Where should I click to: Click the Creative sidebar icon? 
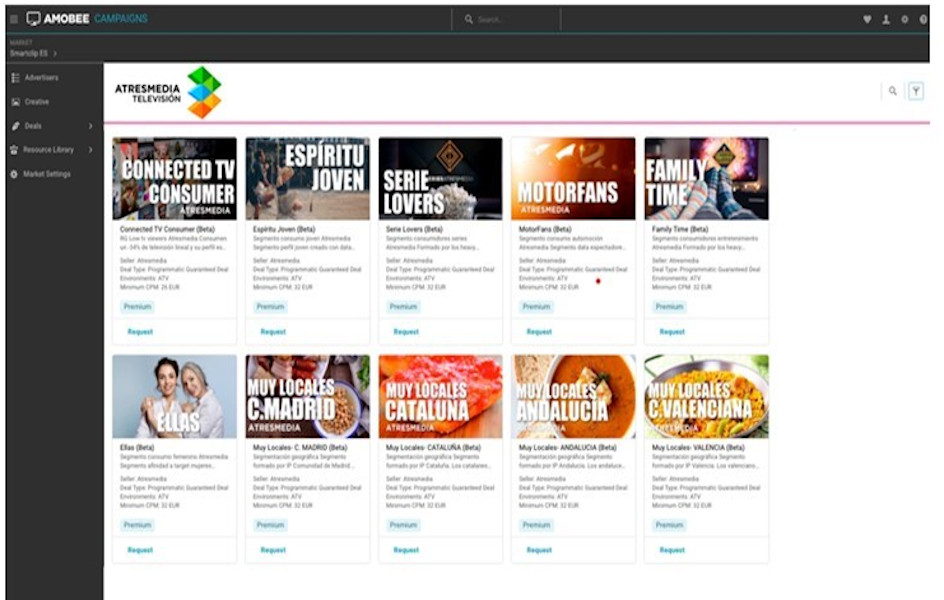(x=16, y=102)
